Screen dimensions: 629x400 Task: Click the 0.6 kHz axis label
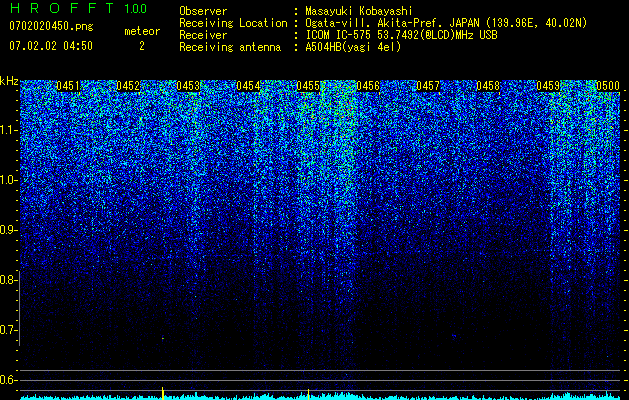[9, 380]
